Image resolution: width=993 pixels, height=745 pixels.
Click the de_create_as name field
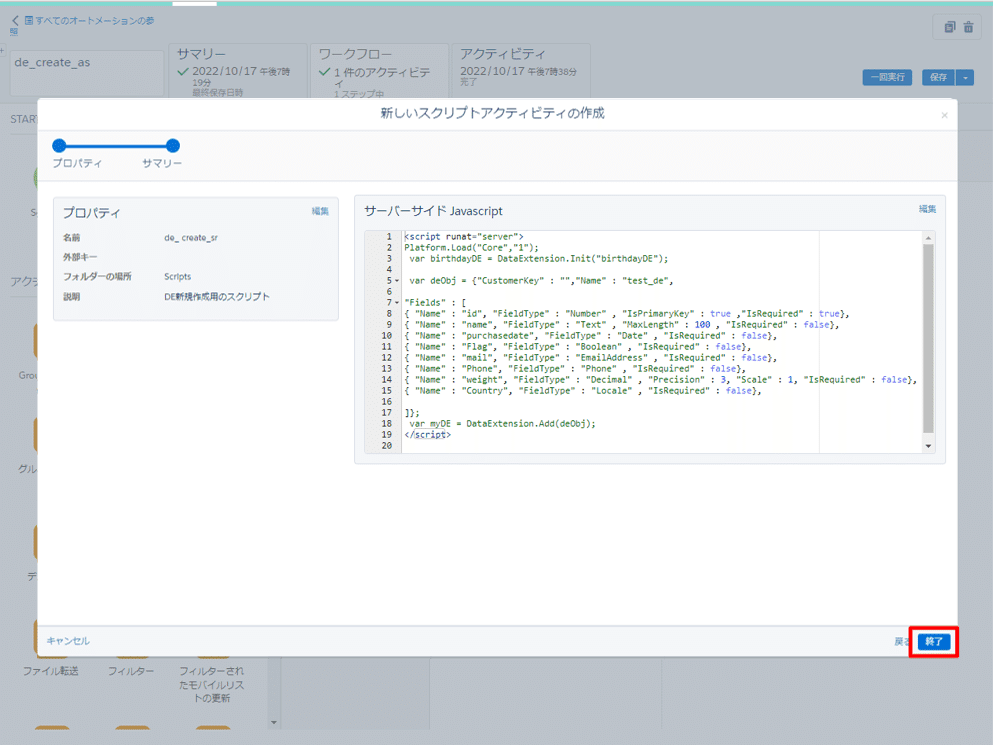[87, 73]
